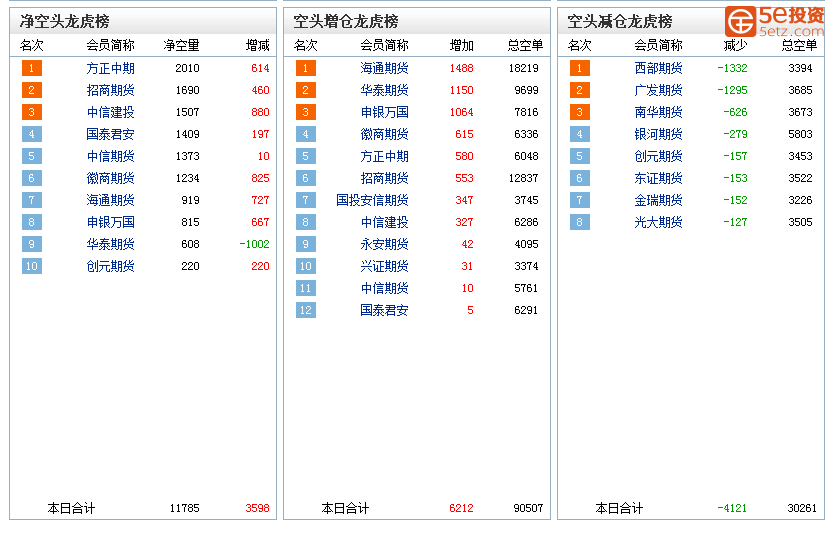Screen dimensions: 832x540
Task: Click the value 2010 for 方正中期
Action: pos(187,68)
